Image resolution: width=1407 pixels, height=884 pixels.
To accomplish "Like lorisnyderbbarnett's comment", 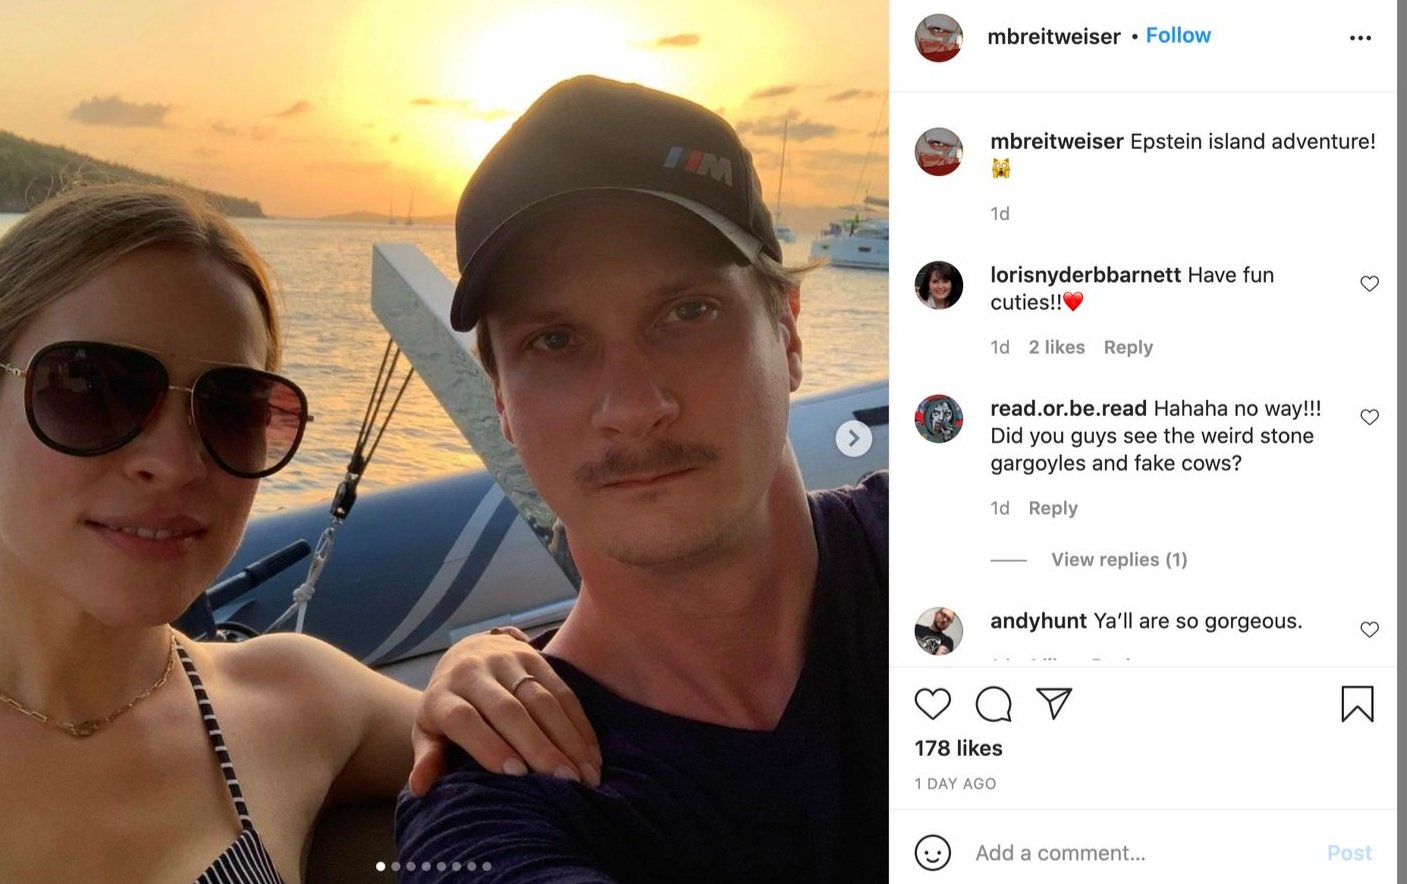I will [x=1369, y=284].
